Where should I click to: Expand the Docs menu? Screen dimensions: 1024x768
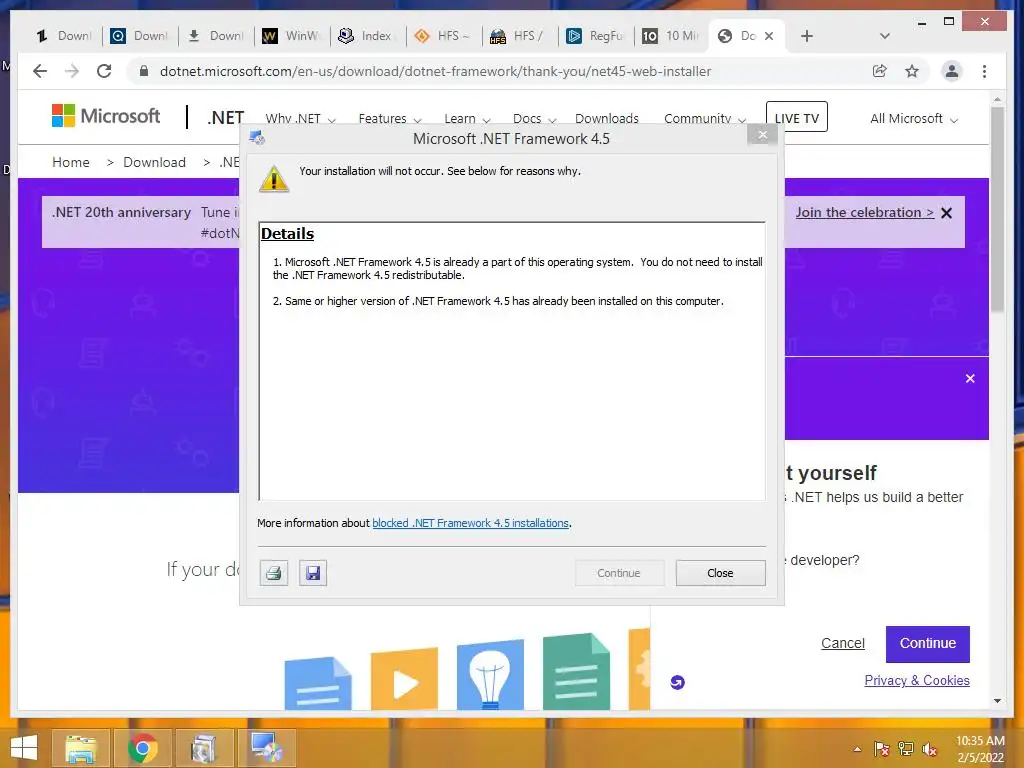coord(534,119)
